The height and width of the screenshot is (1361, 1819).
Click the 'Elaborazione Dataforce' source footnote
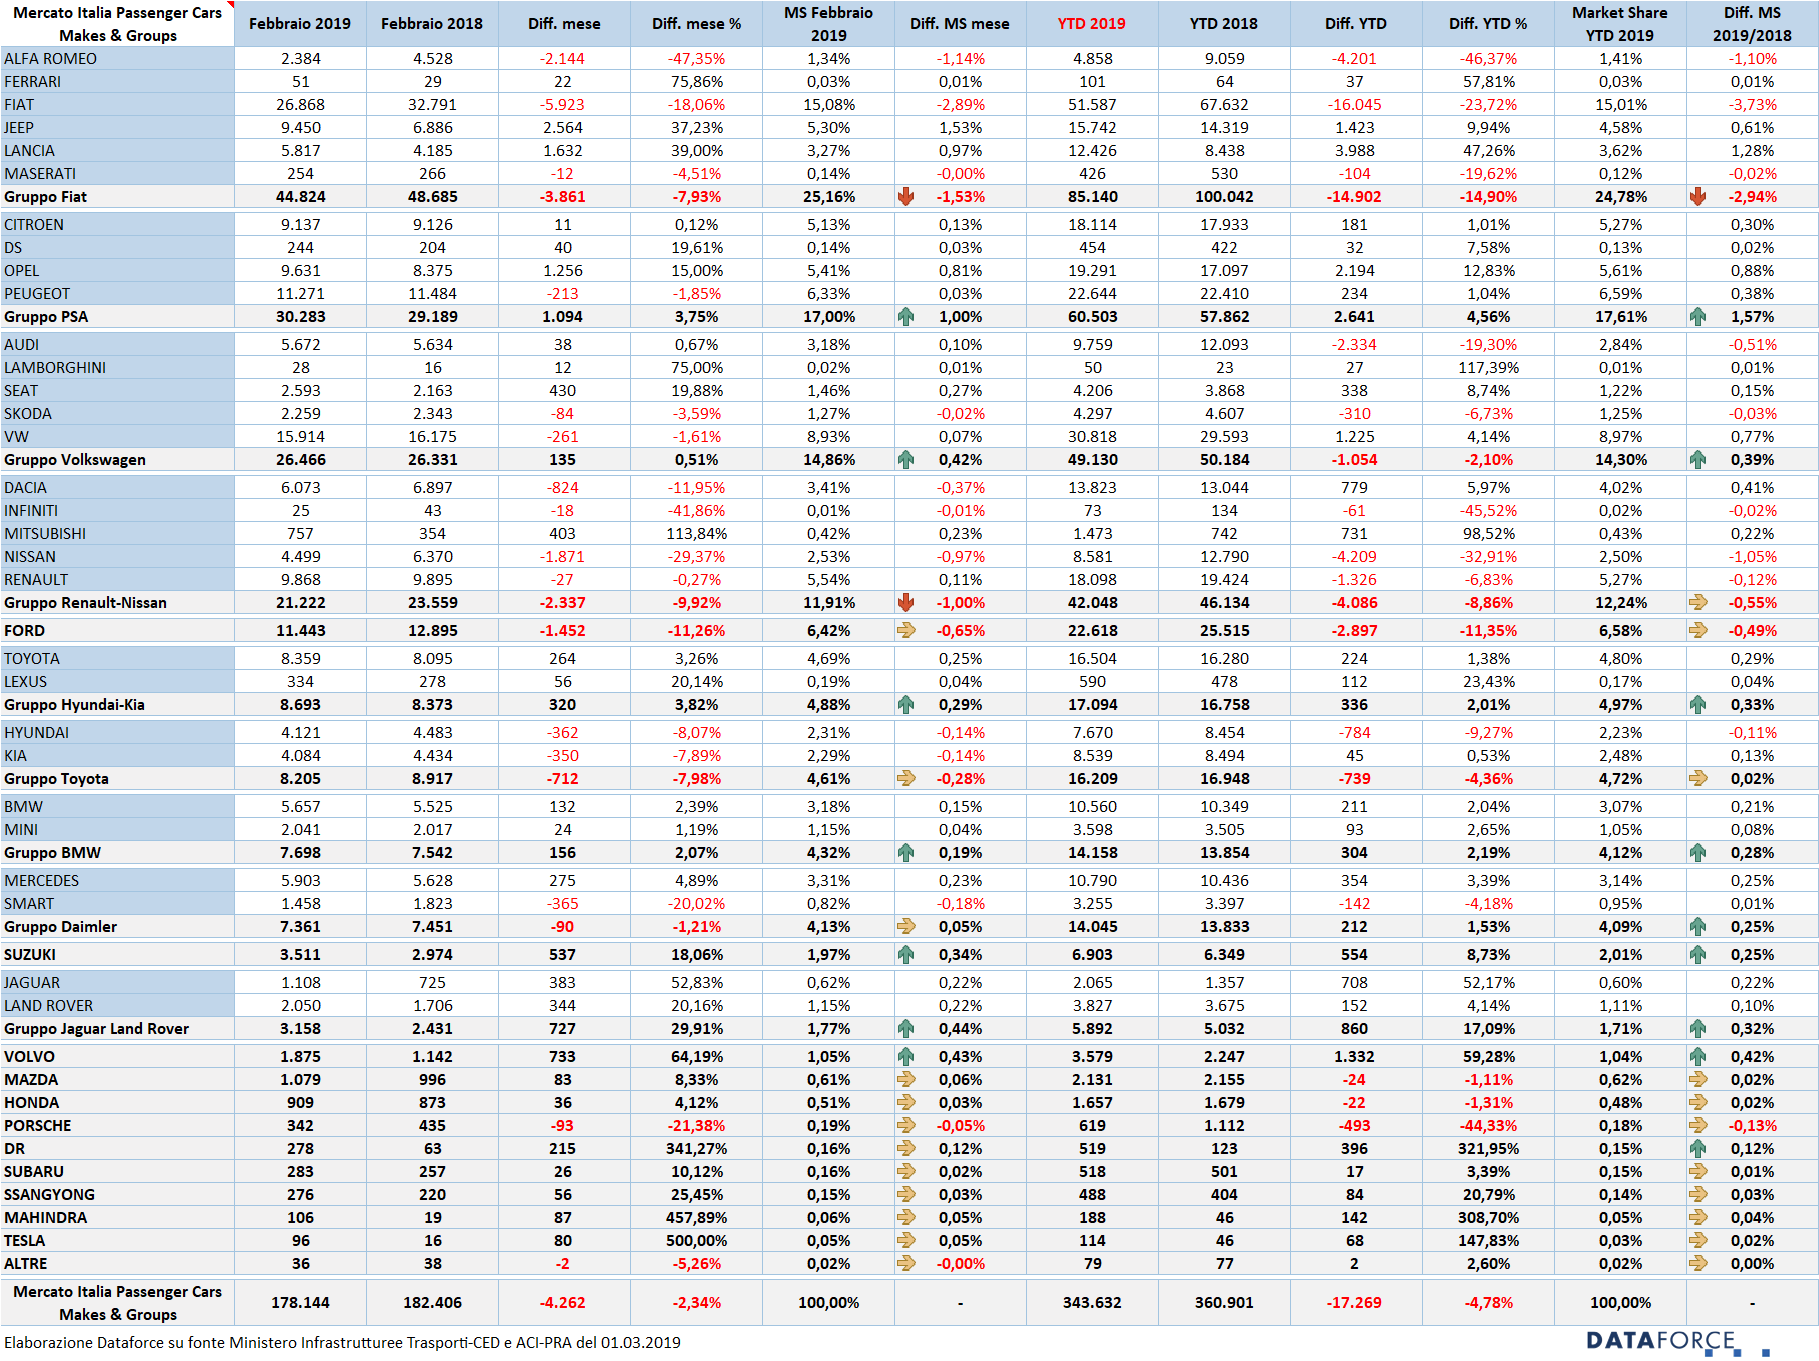(x=342, y=1343)
